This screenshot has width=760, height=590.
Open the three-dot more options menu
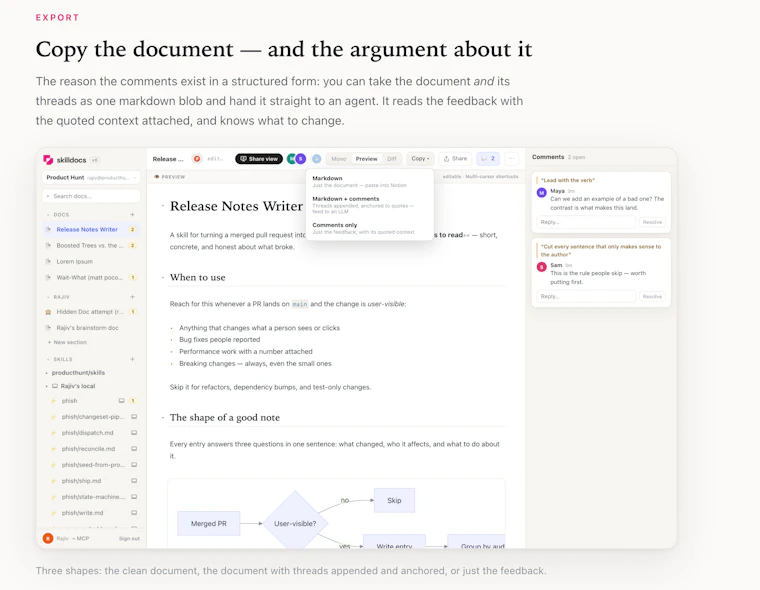511,159
